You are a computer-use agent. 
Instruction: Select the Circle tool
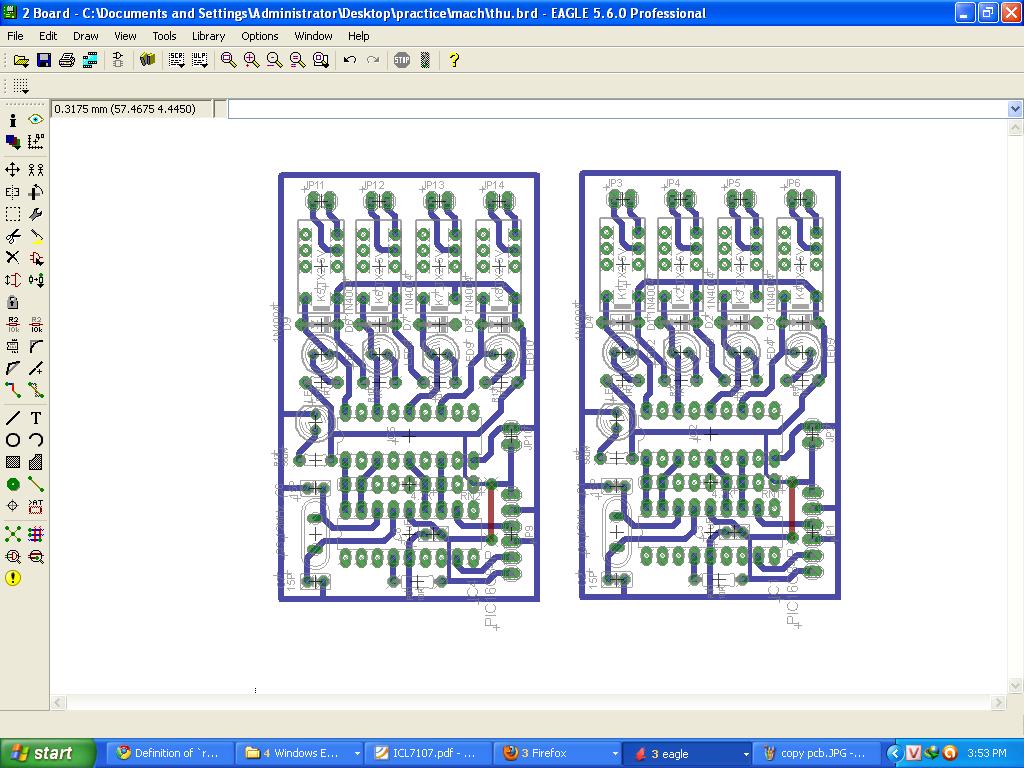click(12, 440)
